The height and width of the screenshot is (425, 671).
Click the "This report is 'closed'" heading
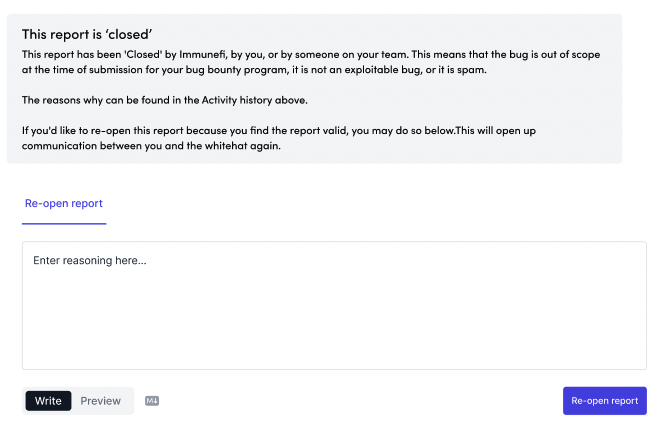pos(87,34)
